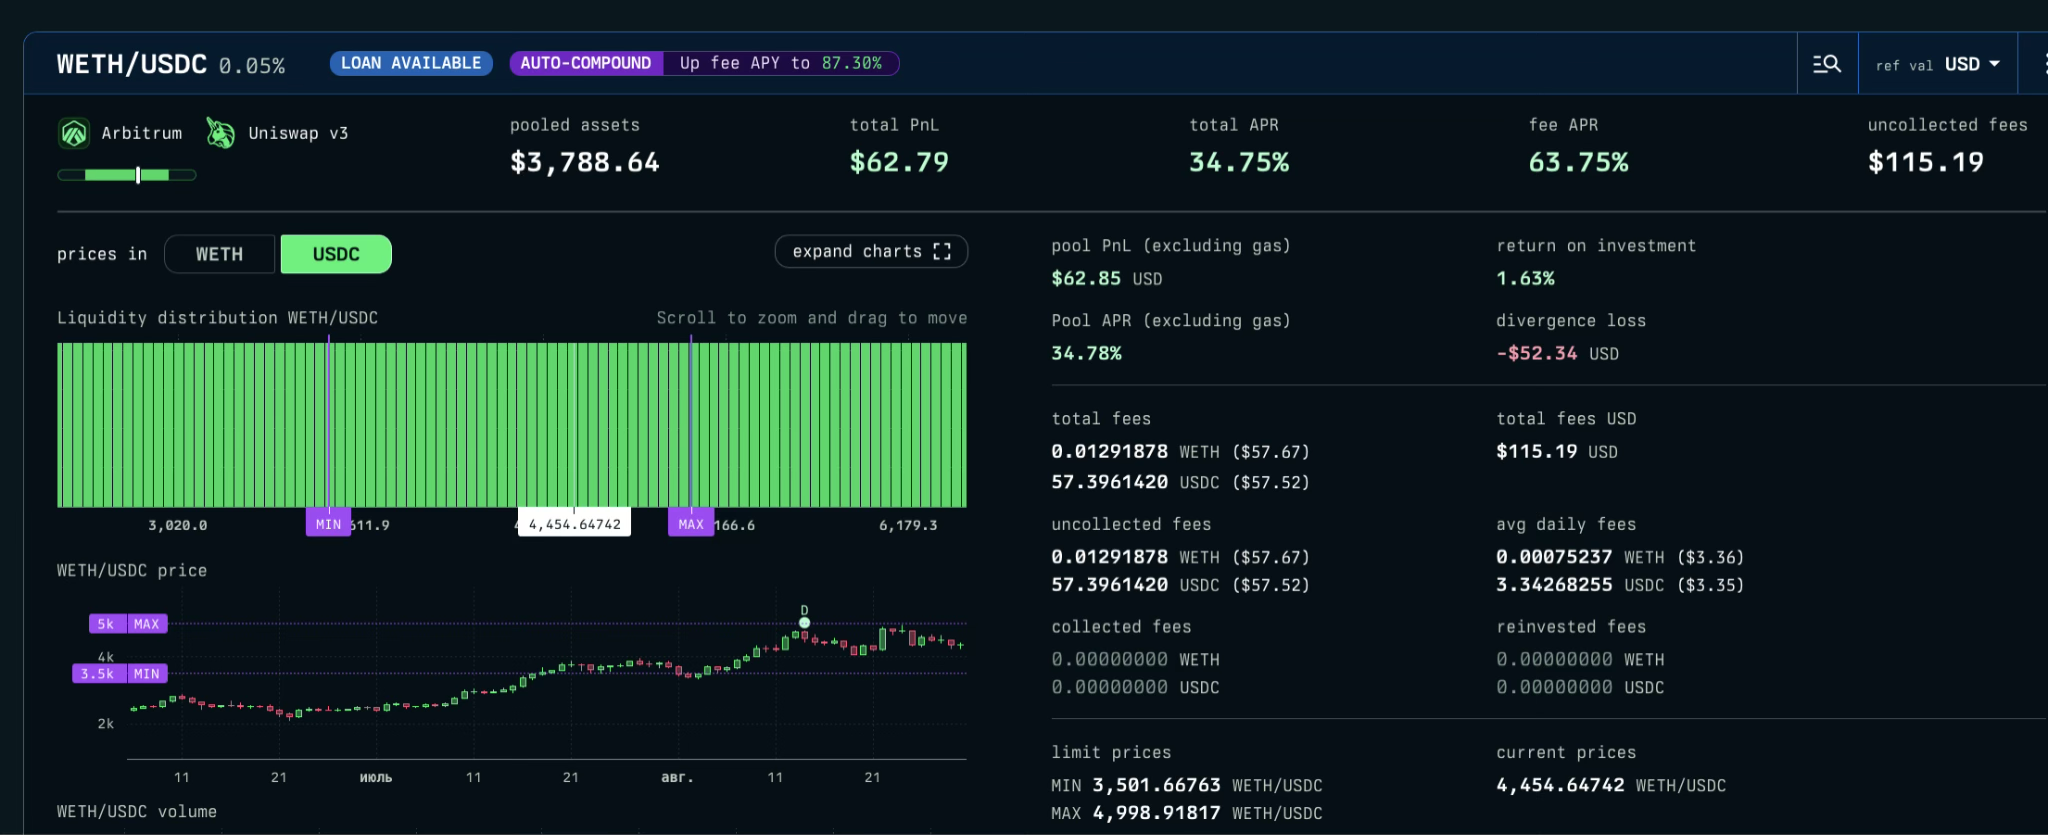The height and width of the screenshot is (835, 2048).
Task: Click the 3.5k MIN label on price chart
Action: click(x=120, y=674)
